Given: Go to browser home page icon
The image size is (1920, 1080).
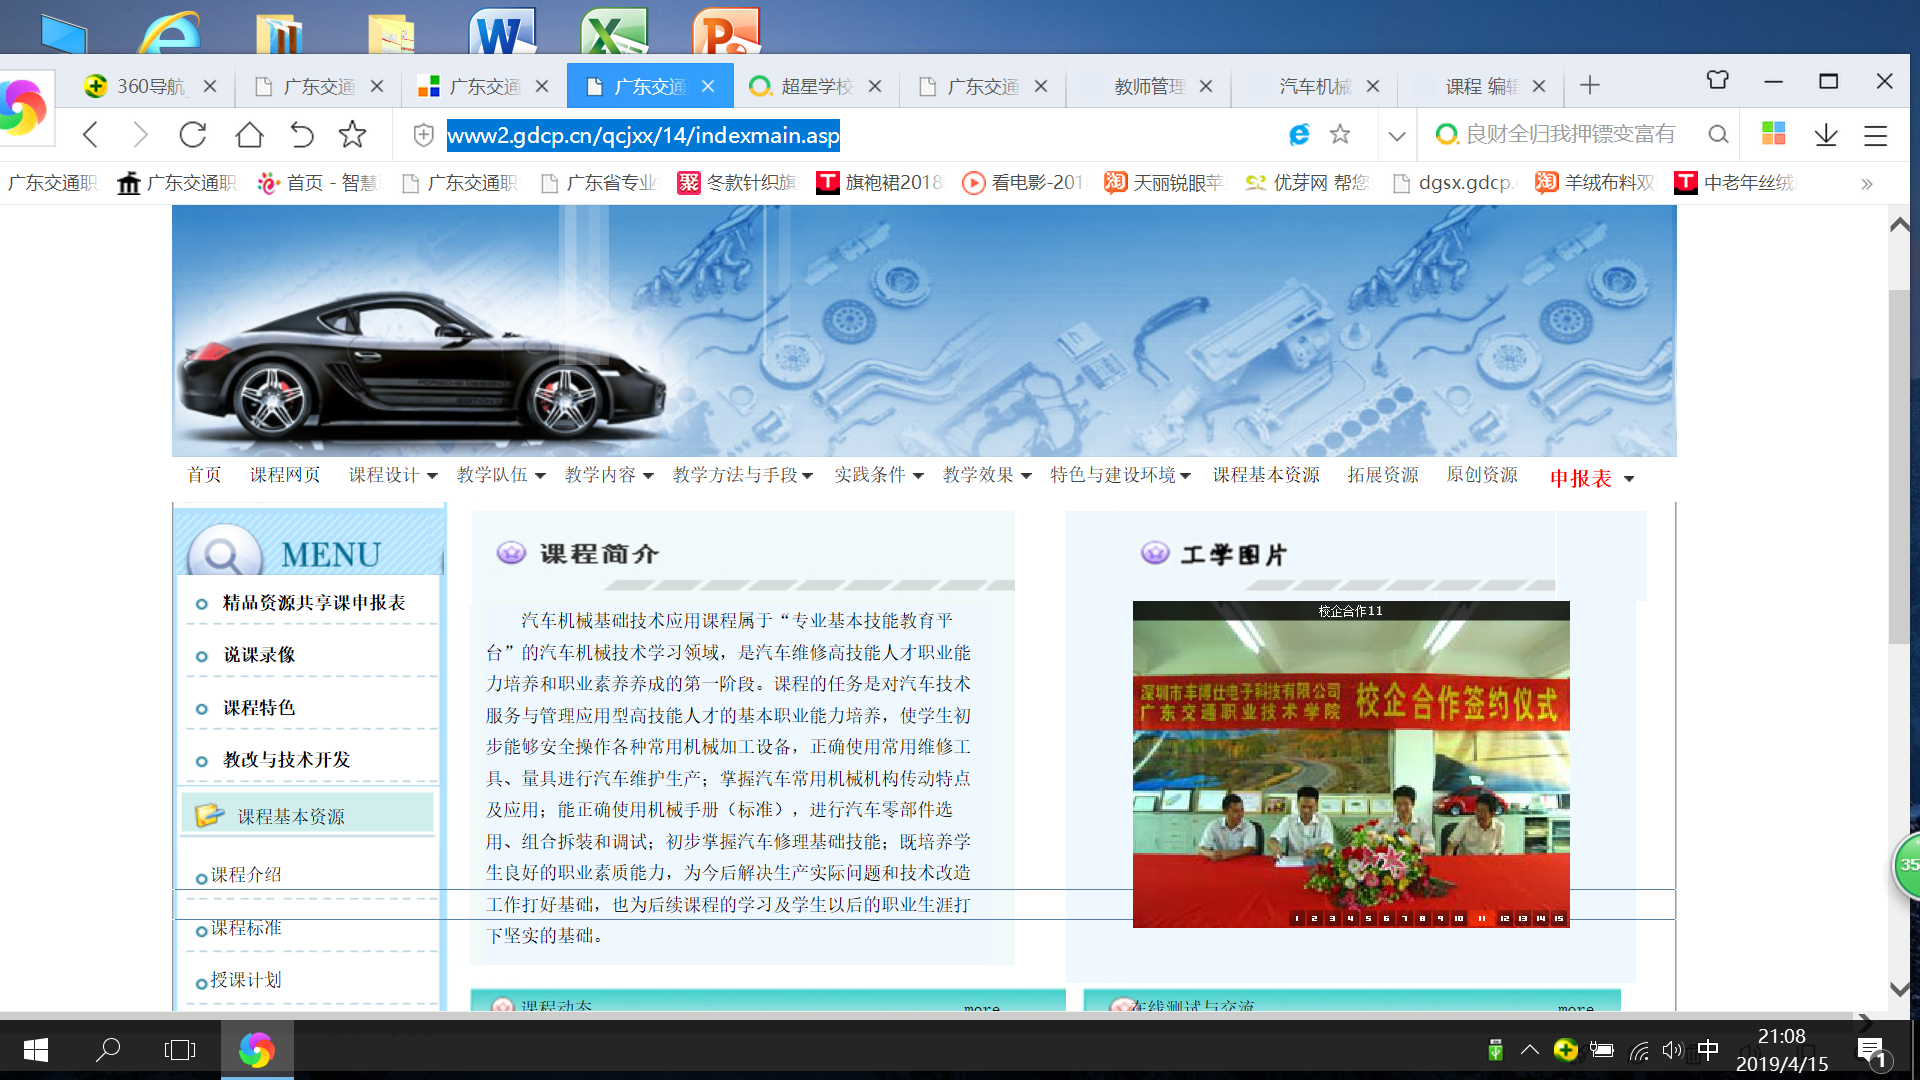Looking at the screenshot, I should pos(249,135).
